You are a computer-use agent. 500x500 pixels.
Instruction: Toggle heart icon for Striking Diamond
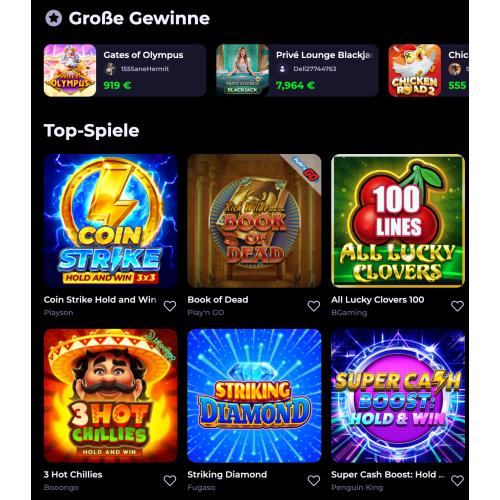click(314, 480)
